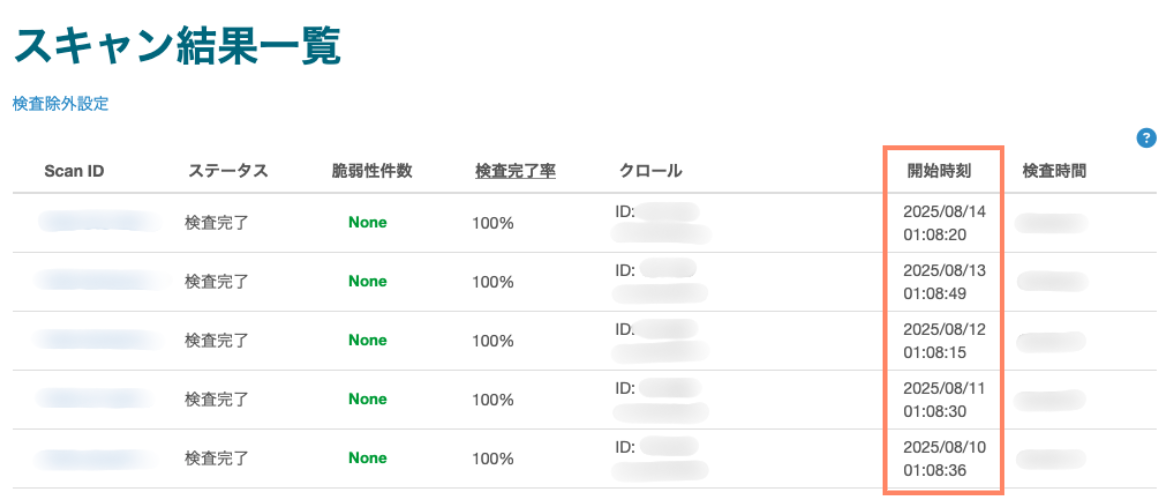Click the 脆弱性件数 column header
This screenshot has width=1165, height=499.
coord(372,171)
